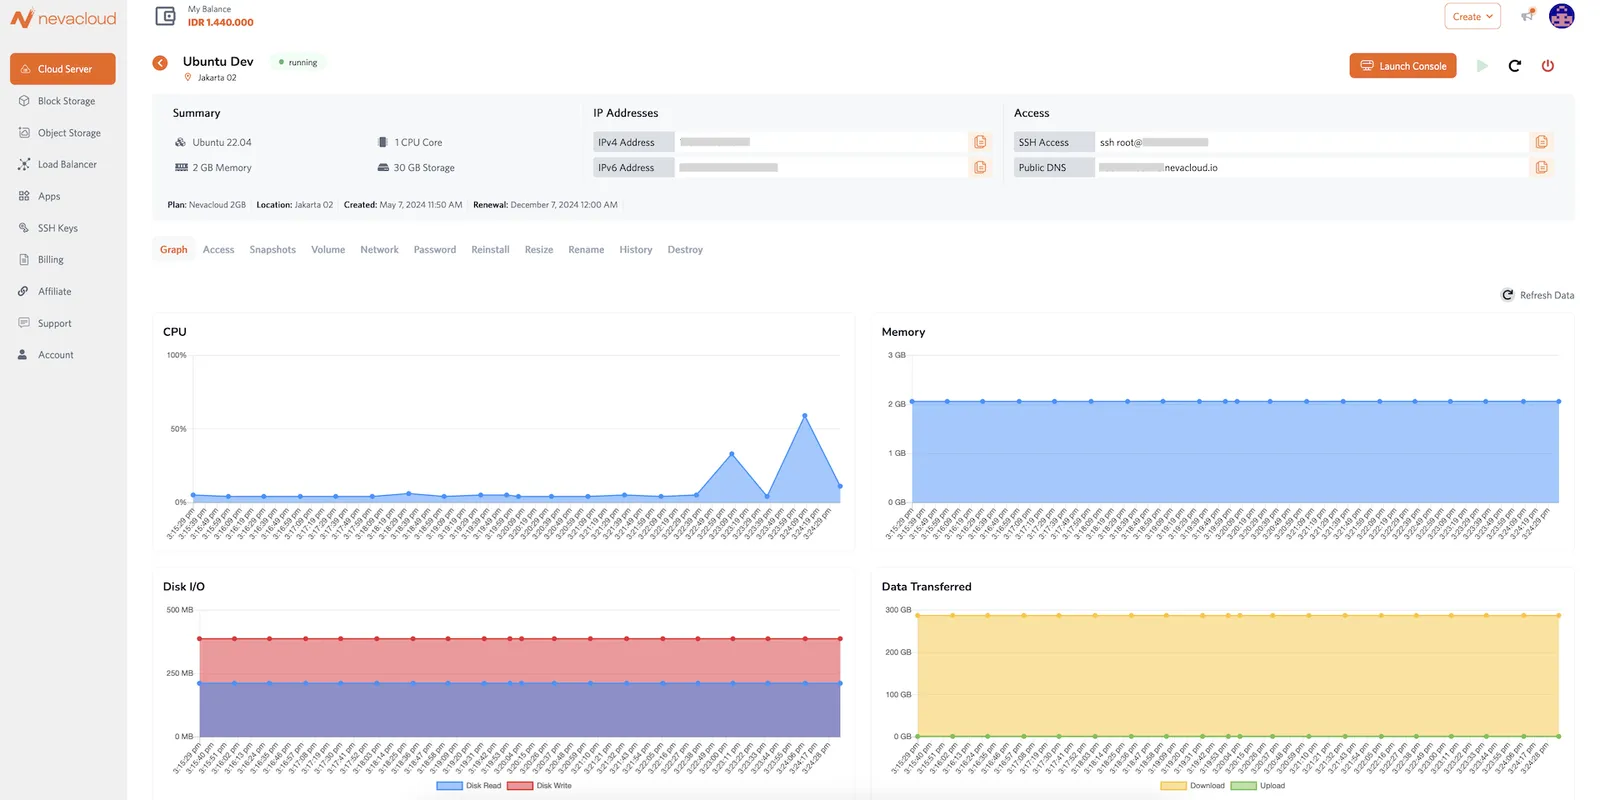Open the Network tab
Screen dimensions: 1600x800
tap(379, 250)
